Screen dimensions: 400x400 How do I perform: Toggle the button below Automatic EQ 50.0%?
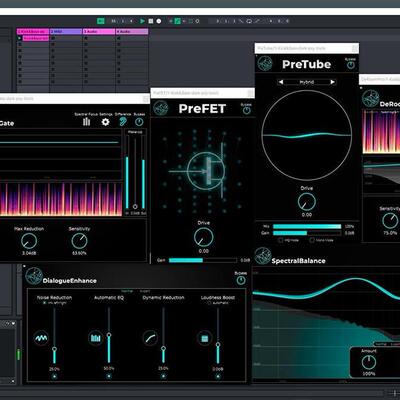(109, 376)
